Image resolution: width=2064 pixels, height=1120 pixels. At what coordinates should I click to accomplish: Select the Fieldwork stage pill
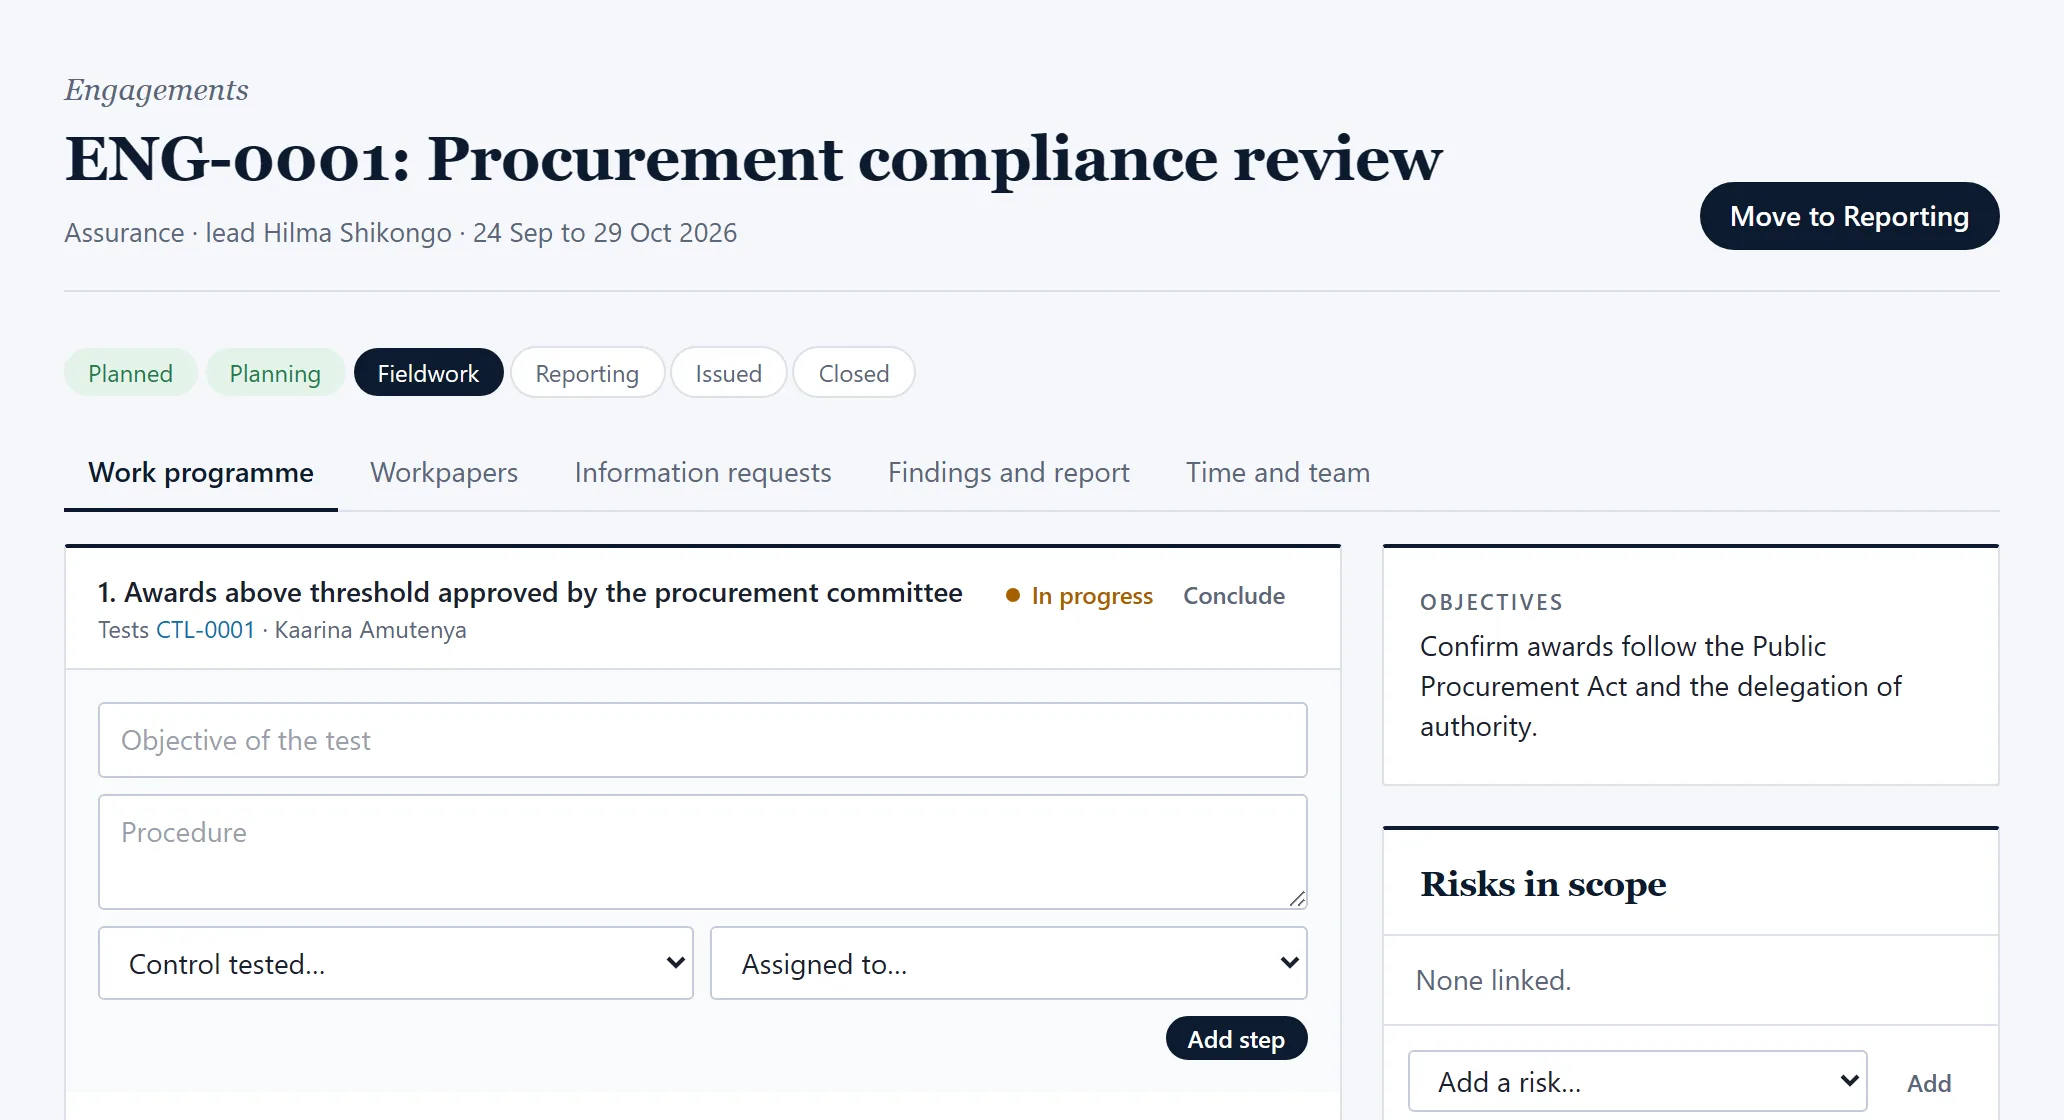coord(428,373)
